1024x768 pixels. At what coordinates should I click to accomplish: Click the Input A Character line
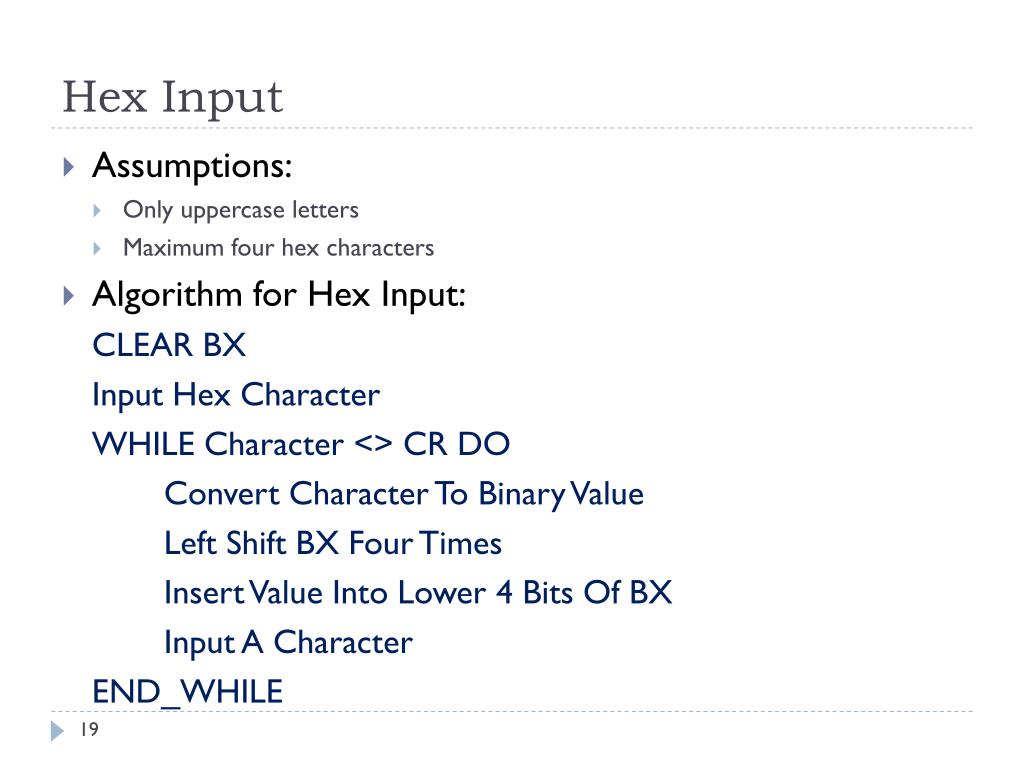coord(288,643)
